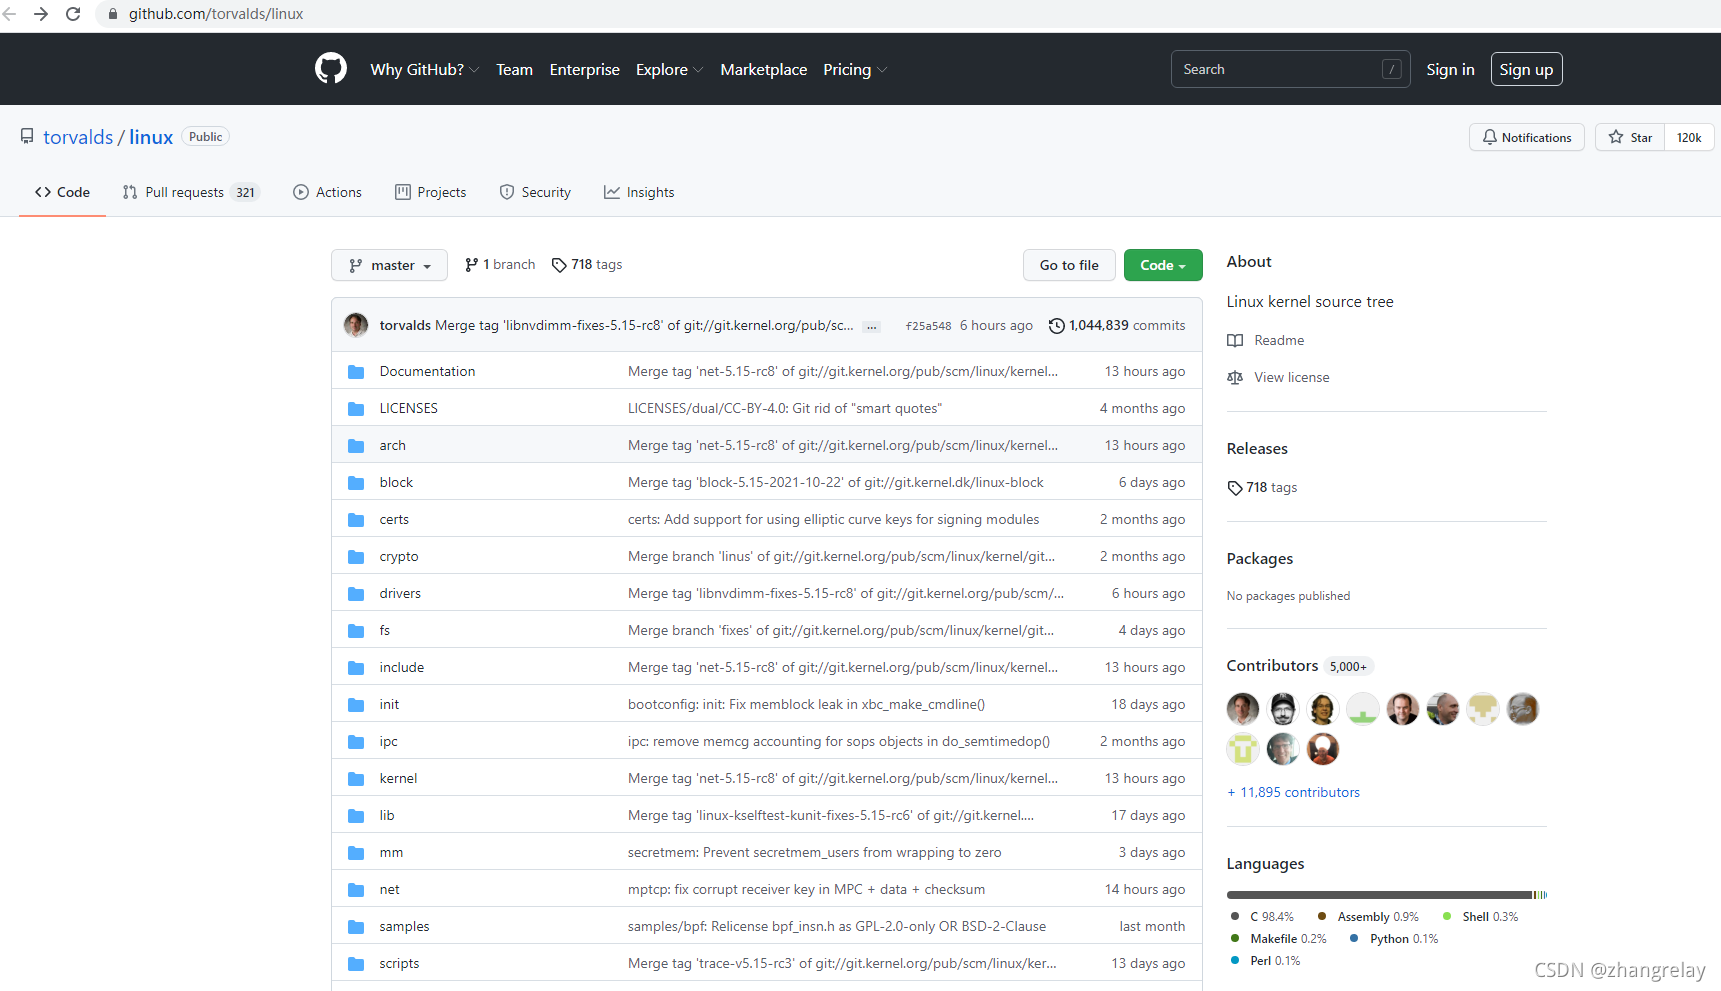Open the green Code dropdown

(x=1163, y=265)
